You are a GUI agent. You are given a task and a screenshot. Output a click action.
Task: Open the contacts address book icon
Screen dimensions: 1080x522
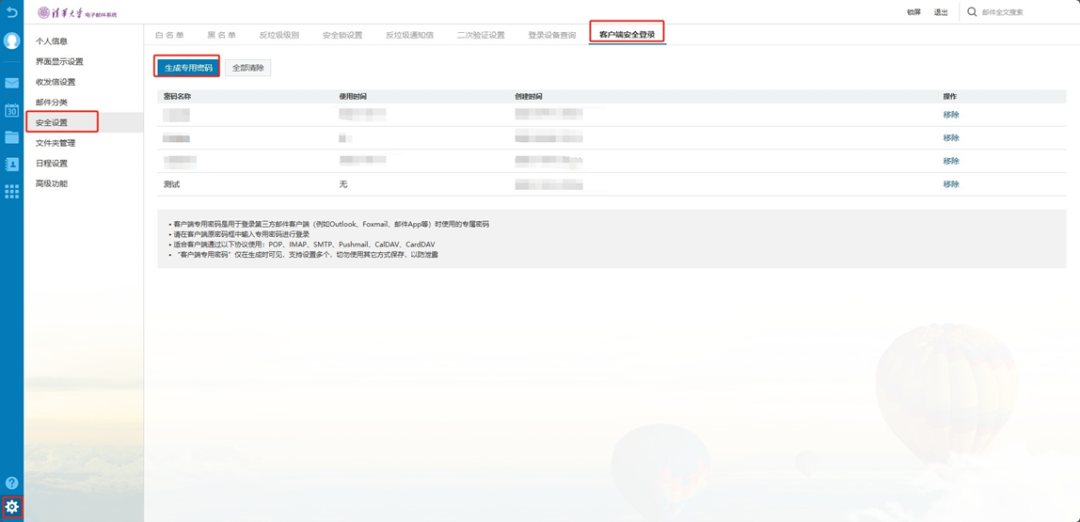(x=12, y=164)
